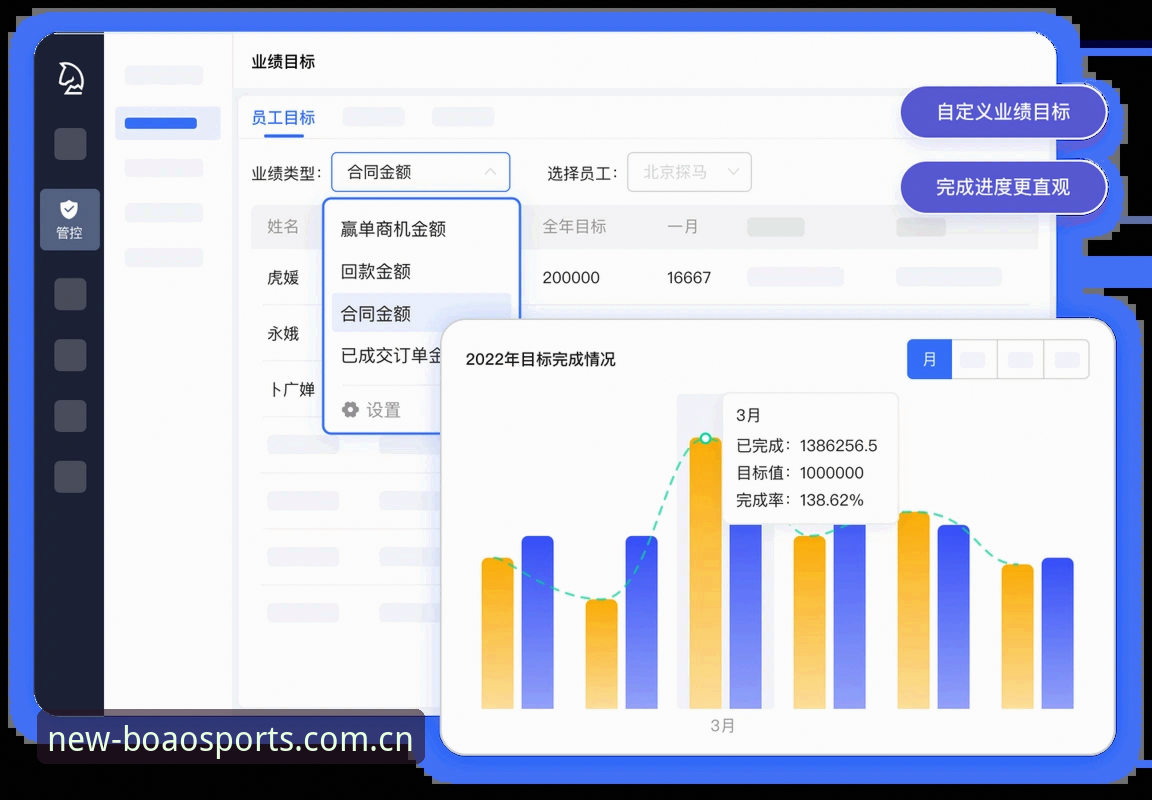This screenshot has height=800, width=1152.
Task: Pick the 已成交订单金额 dropdown entry
Action: click(391, 356)
